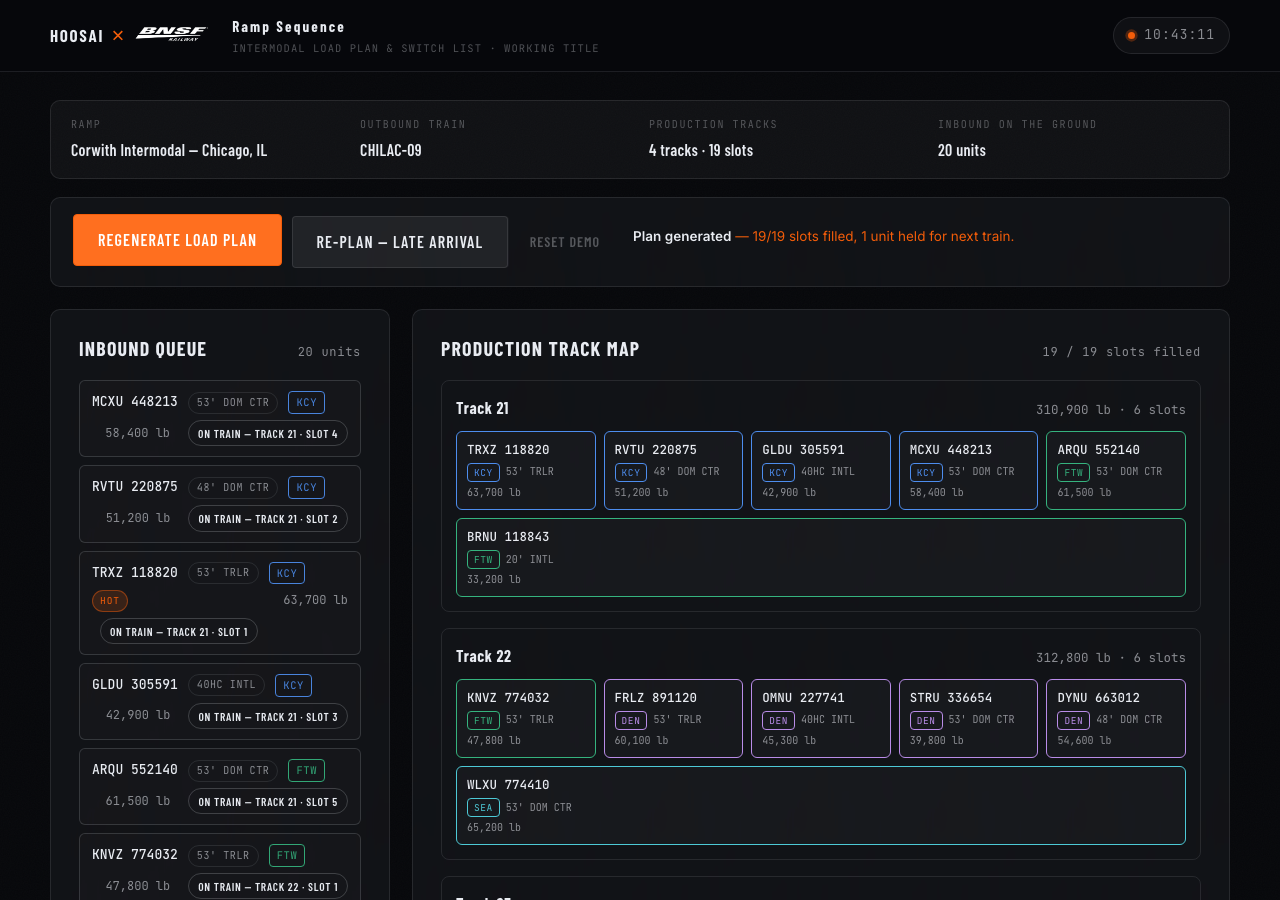Image resolution: width=1280 pixels, height=900 pixels.
Task: Click FTW tag on KNVZ 774032 queue row
Action: click(287, 855)
